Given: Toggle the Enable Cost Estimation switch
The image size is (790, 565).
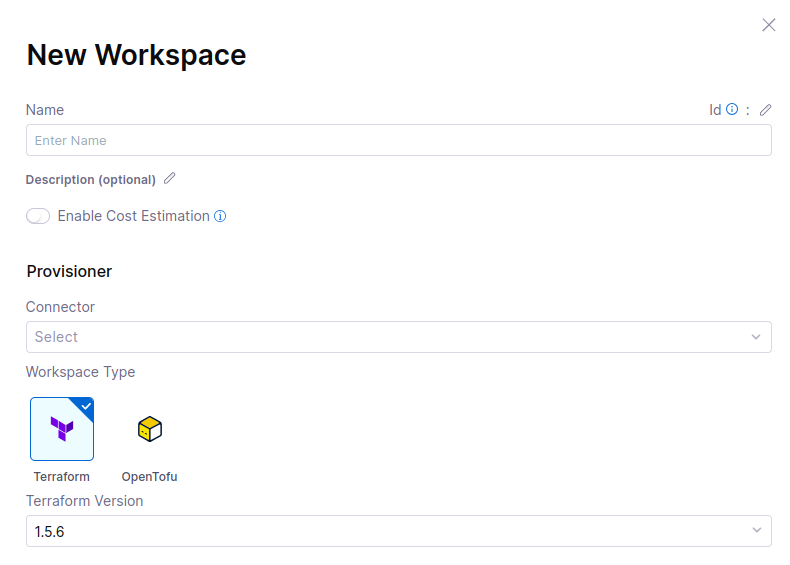Looking at the screenshot, I should point(38,216).
